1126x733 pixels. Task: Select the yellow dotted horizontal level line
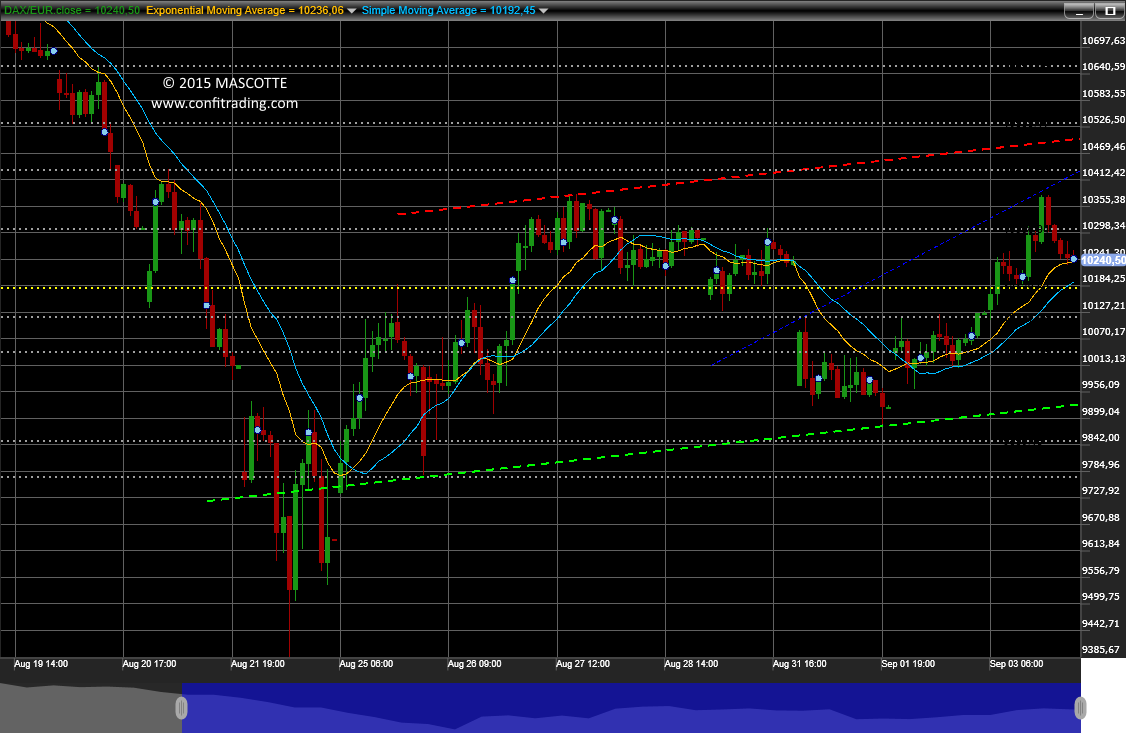pos(540,288)
